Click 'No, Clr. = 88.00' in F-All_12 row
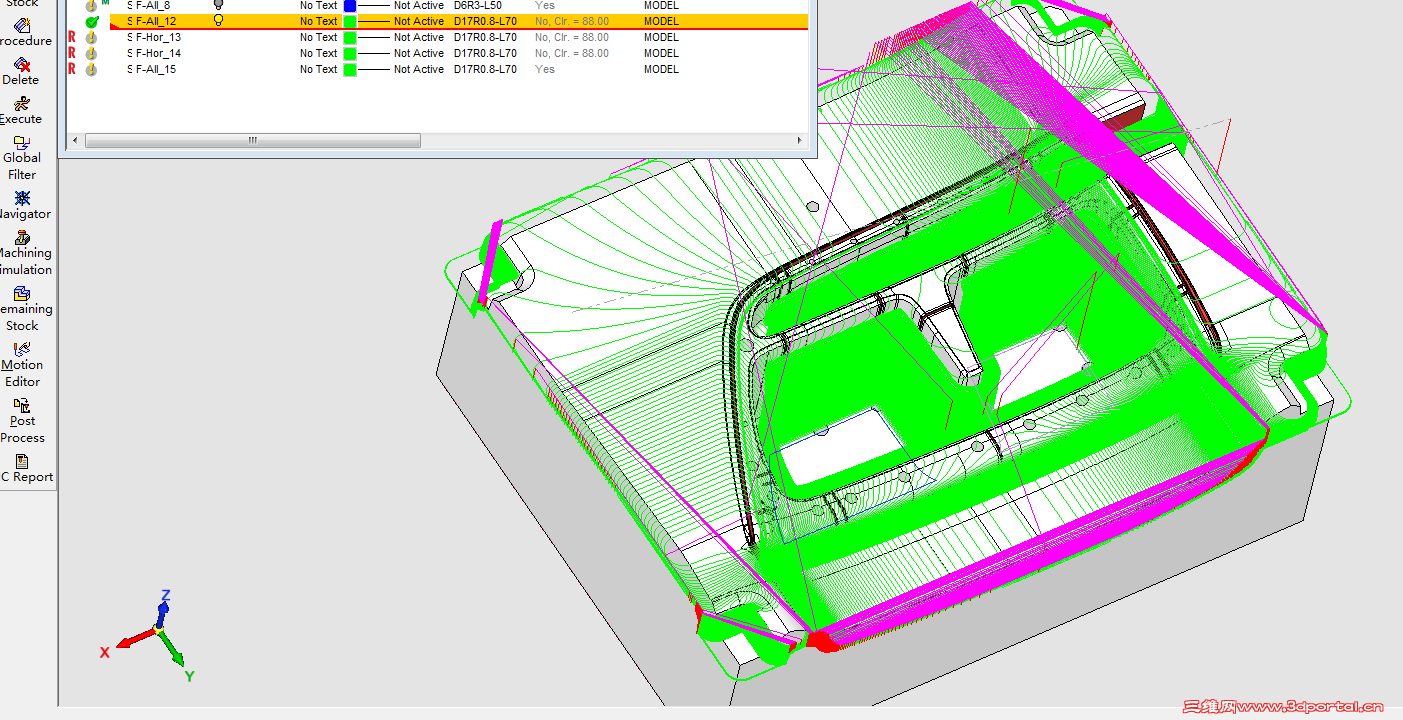 point(572,21)
